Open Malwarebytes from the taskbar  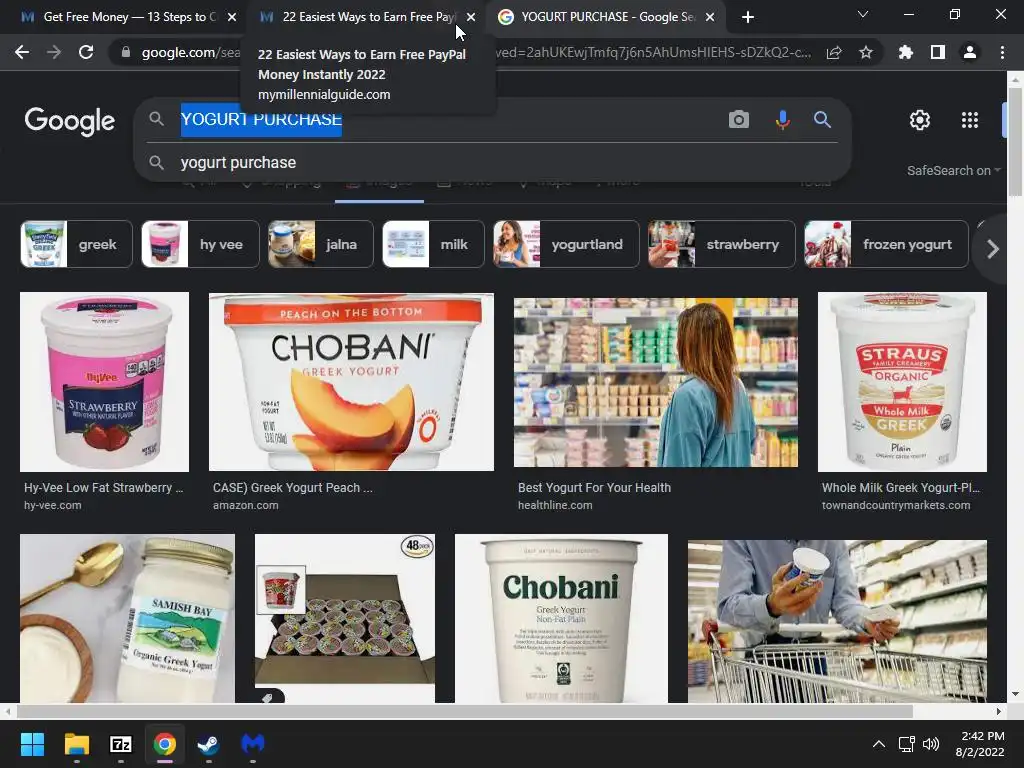point(253,743)
